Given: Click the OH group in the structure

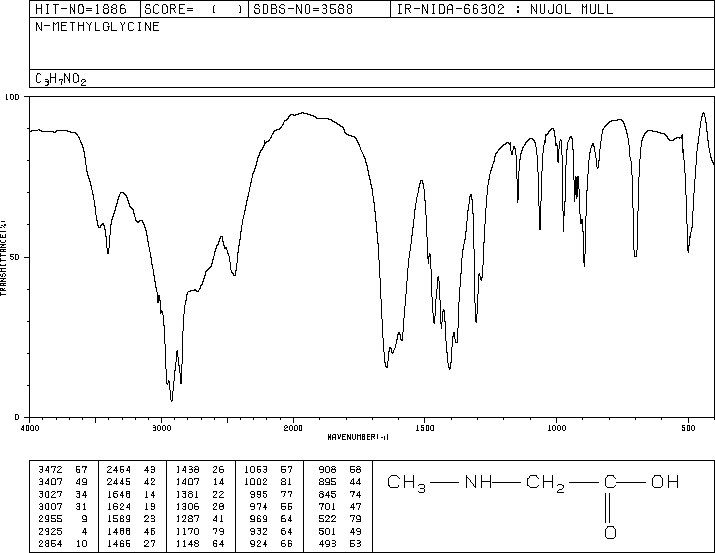Looking at the screenshot, I should click(665, 482).
